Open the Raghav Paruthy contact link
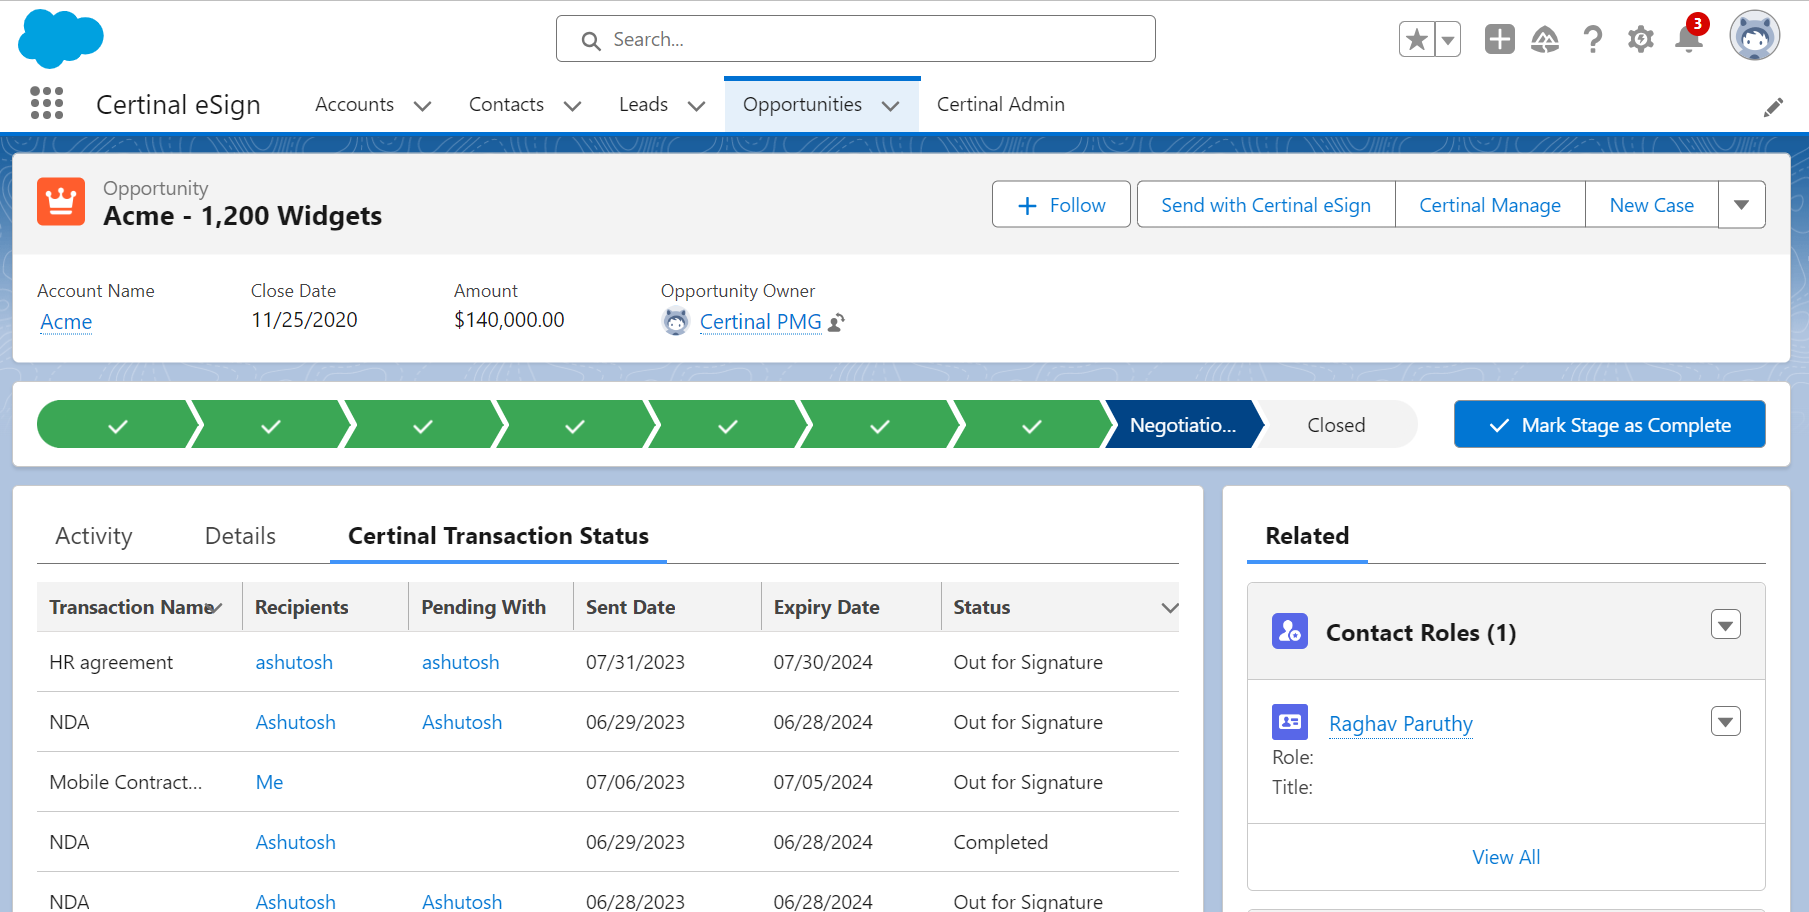Viewport: 1809px width, 912px height. (1401, 724)
